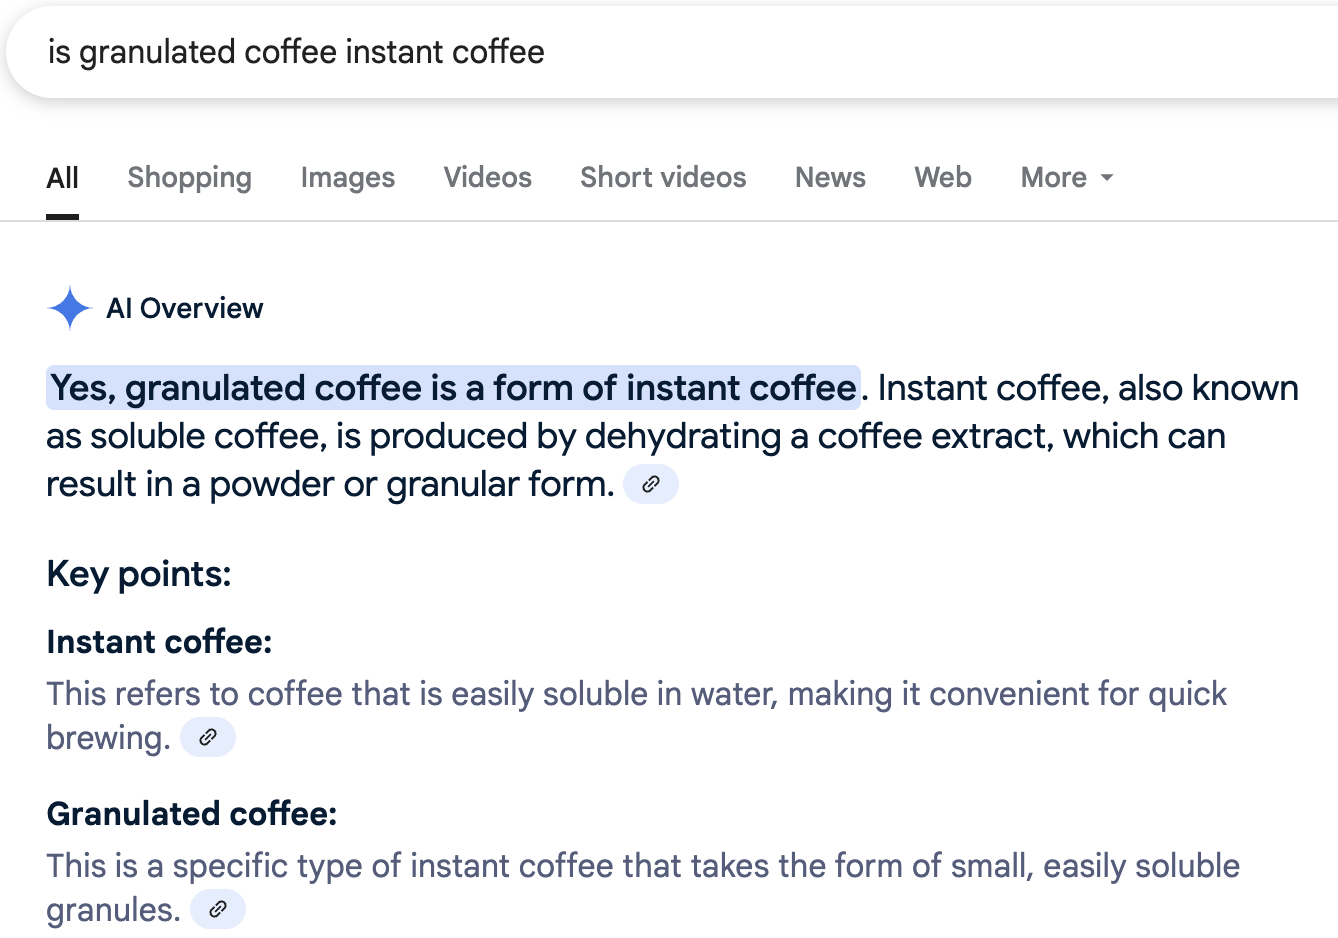The height and width of the screenshot is (938, 1338).
Task: Open the source link after "brewing."
Action: click(x=208, y=738)
